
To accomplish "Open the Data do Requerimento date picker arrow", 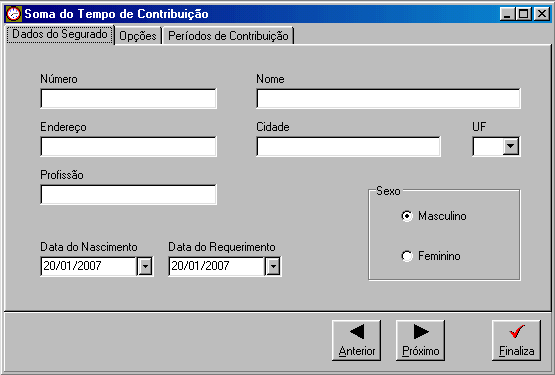I will click(x=273, y=266).
